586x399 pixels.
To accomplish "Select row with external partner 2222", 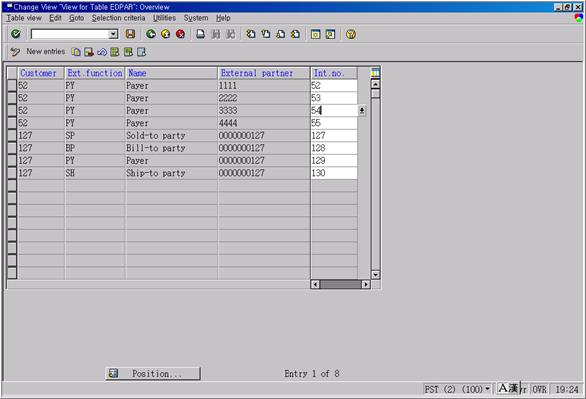I will (x=12, y=98).
